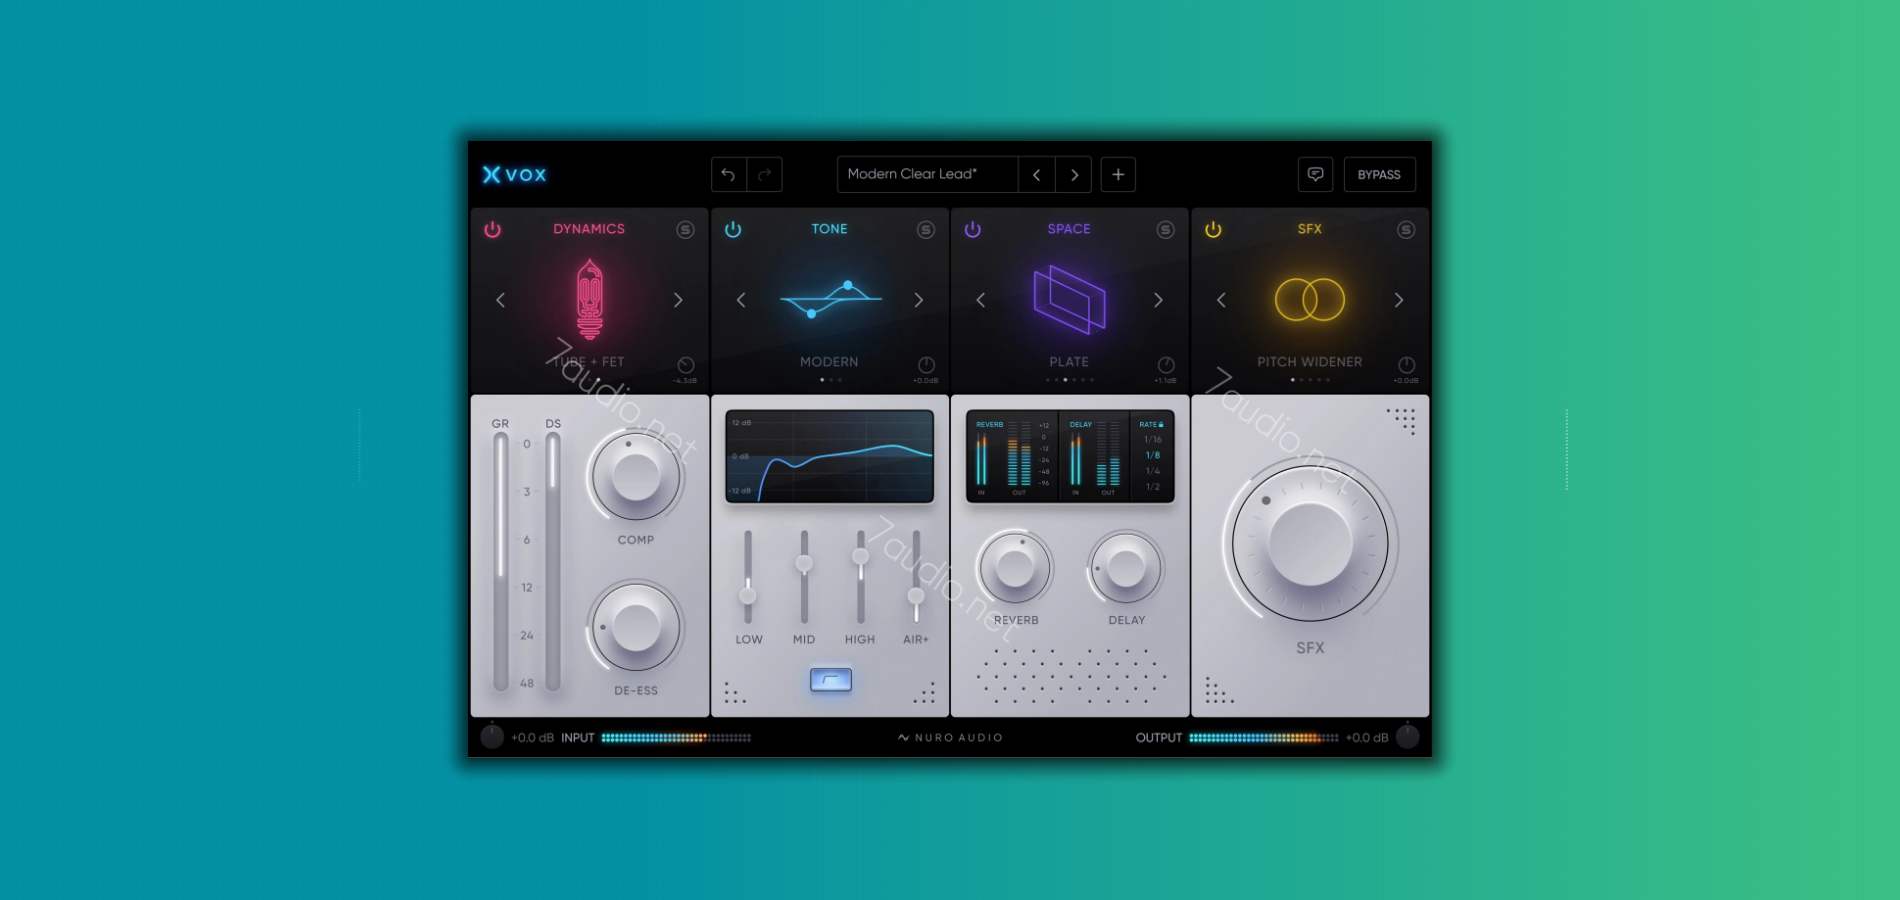The width and height of the screenshot is (1900, 900).
Task: Click the blue EQ curve icon in Tone
Action: click(x=830, y=299)
